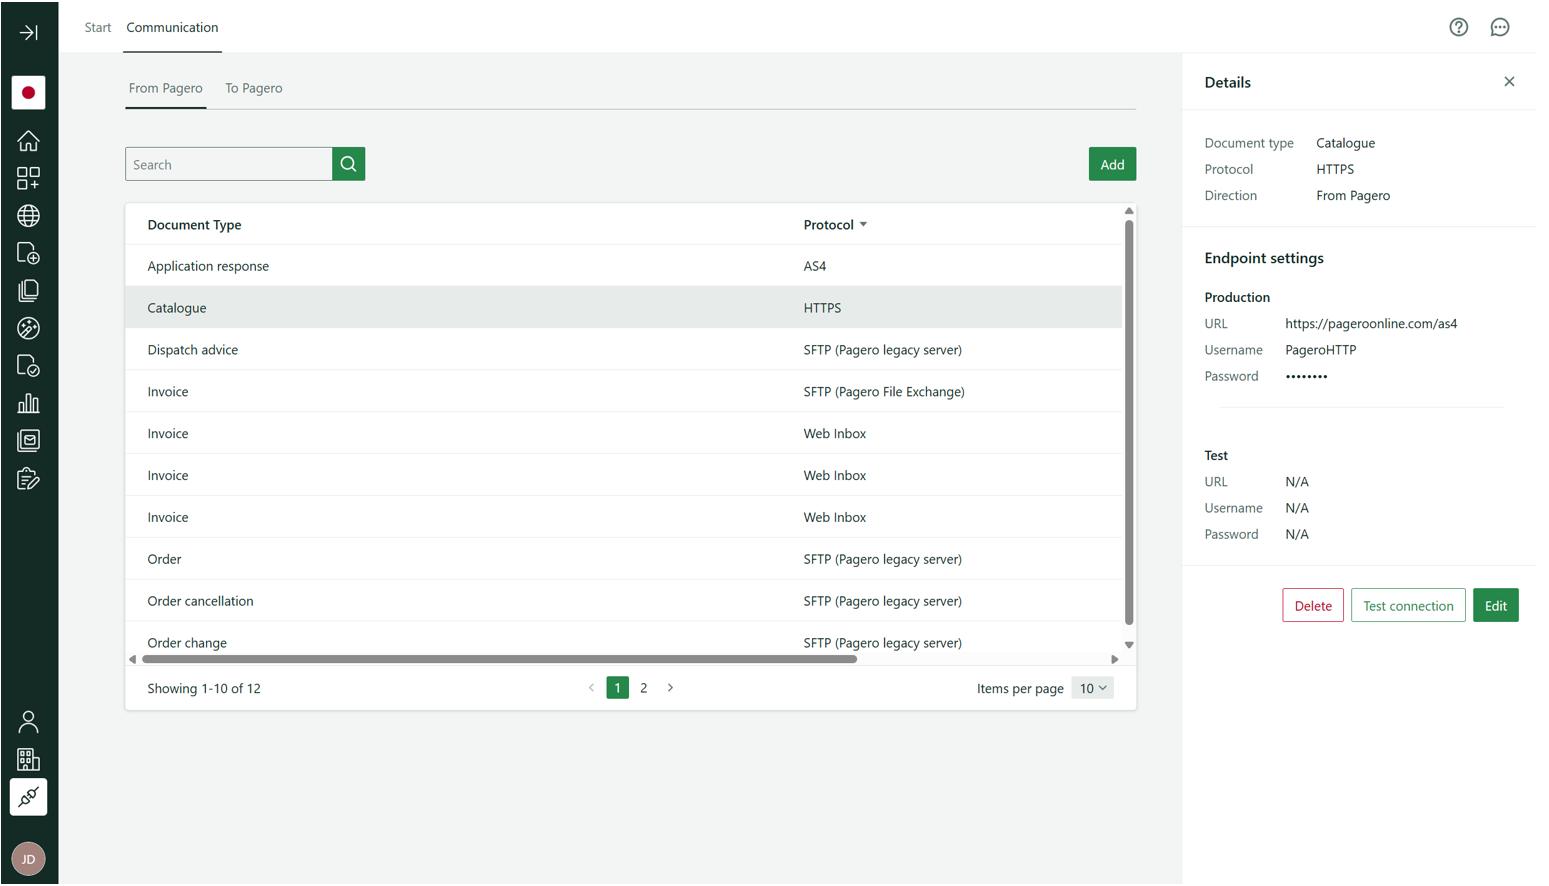1549x886 pixels.
Task: Click the horizontal table scrollbar
Action: pyautogui.click(x=499, y=660)
